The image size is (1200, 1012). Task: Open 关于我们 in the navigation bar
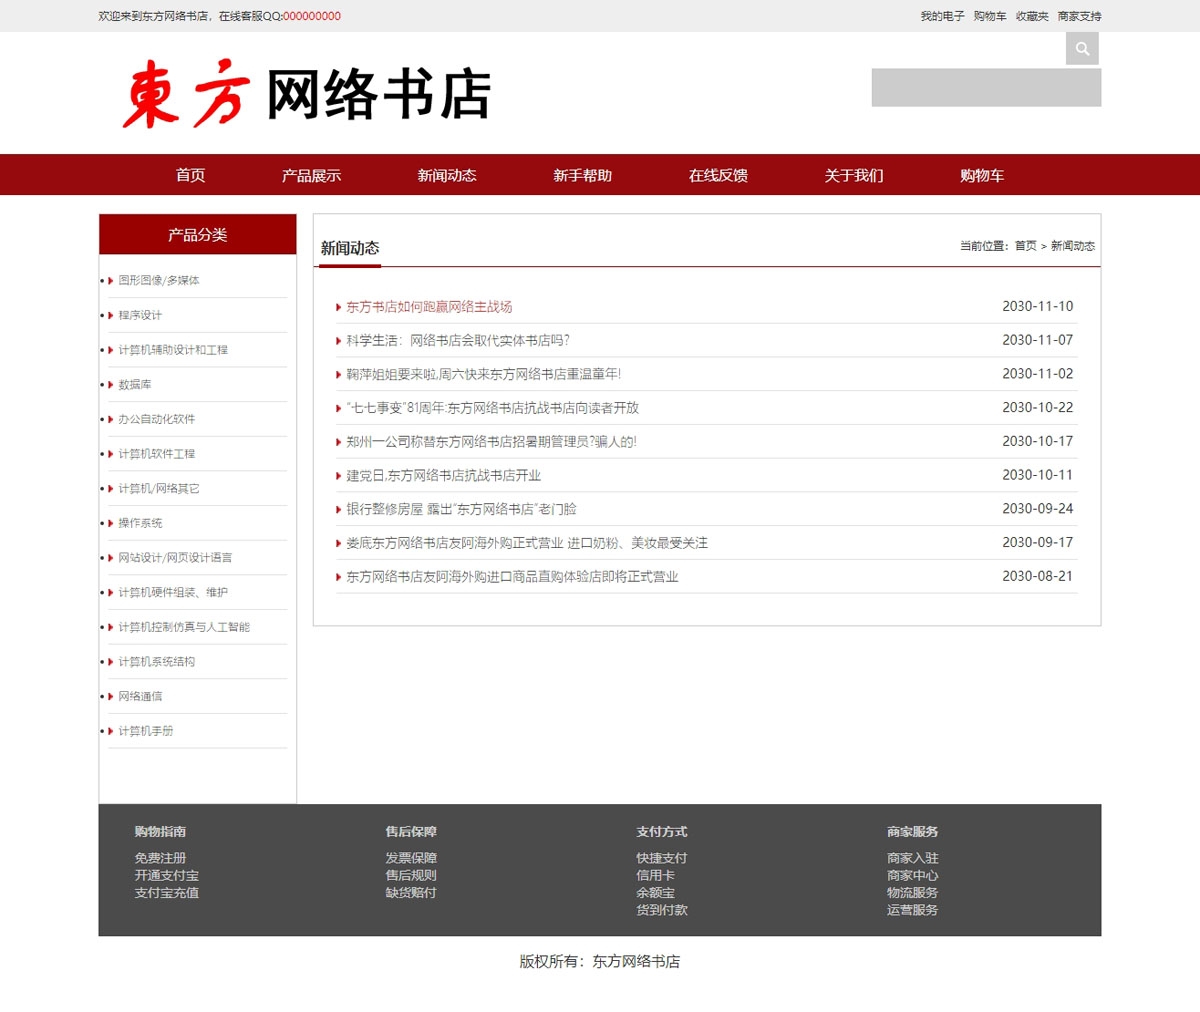click(x=854, y=175)
